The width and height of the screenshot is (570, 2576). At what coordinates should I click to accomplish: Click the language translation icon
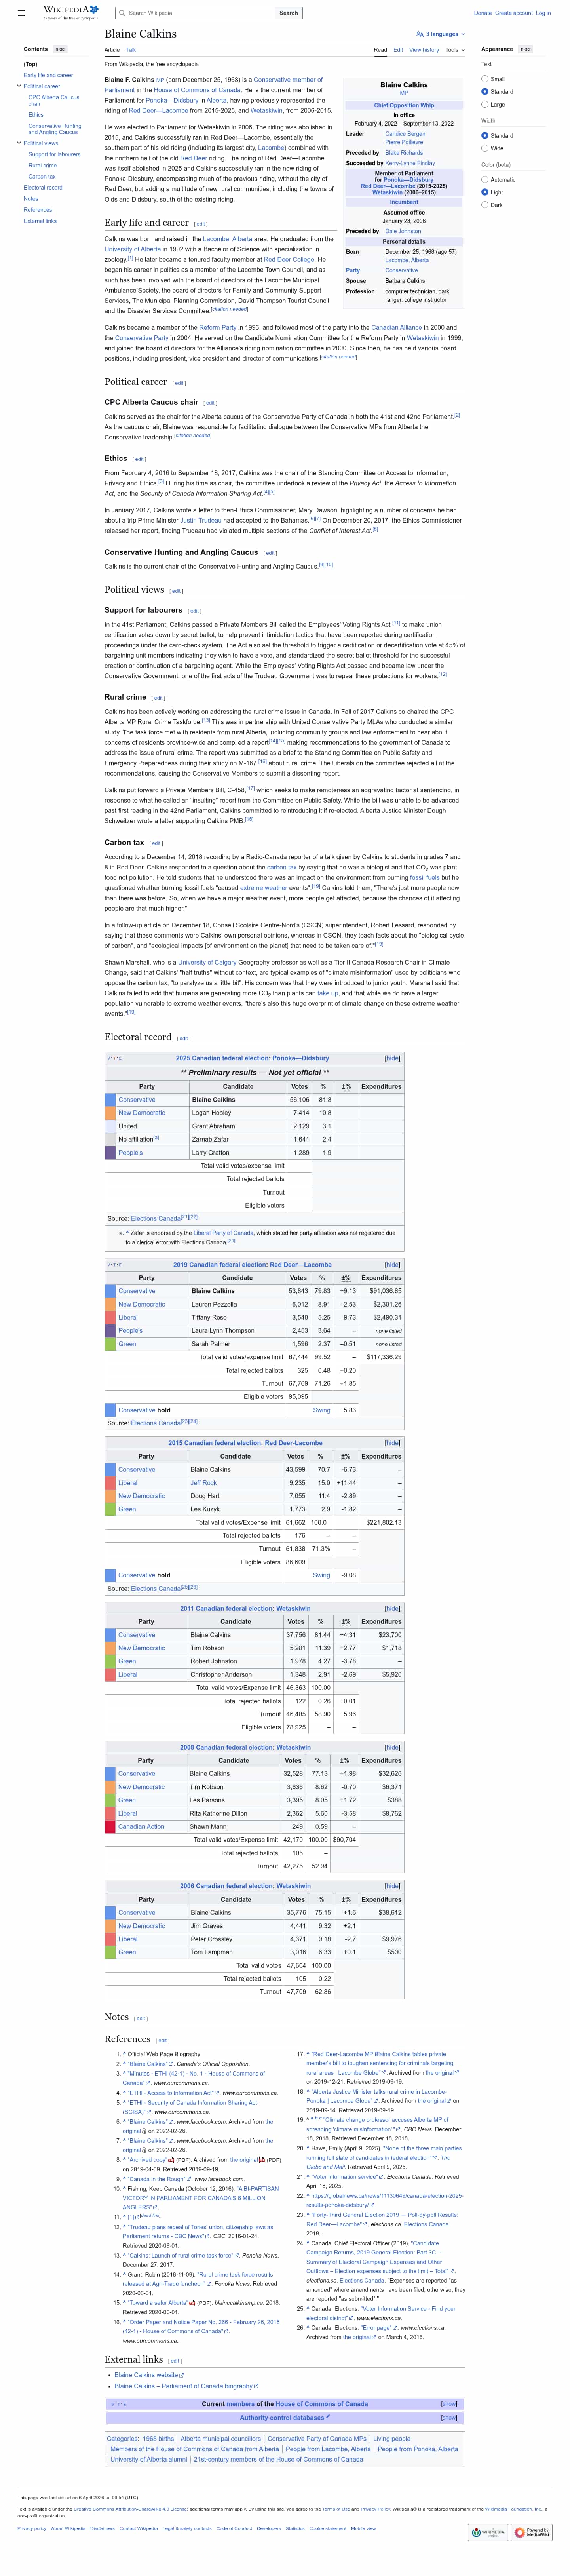[420, 34]
